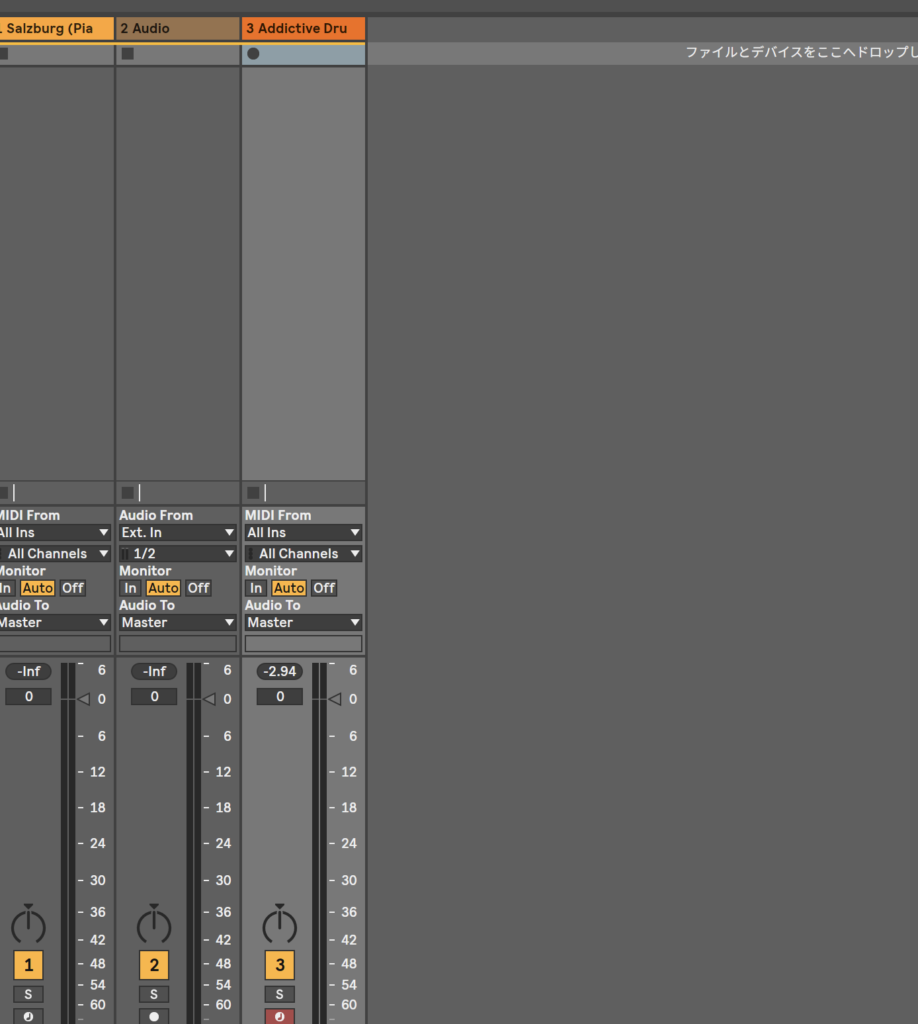Open the 1/2 input channel dropdown

[x=178, y=554]
